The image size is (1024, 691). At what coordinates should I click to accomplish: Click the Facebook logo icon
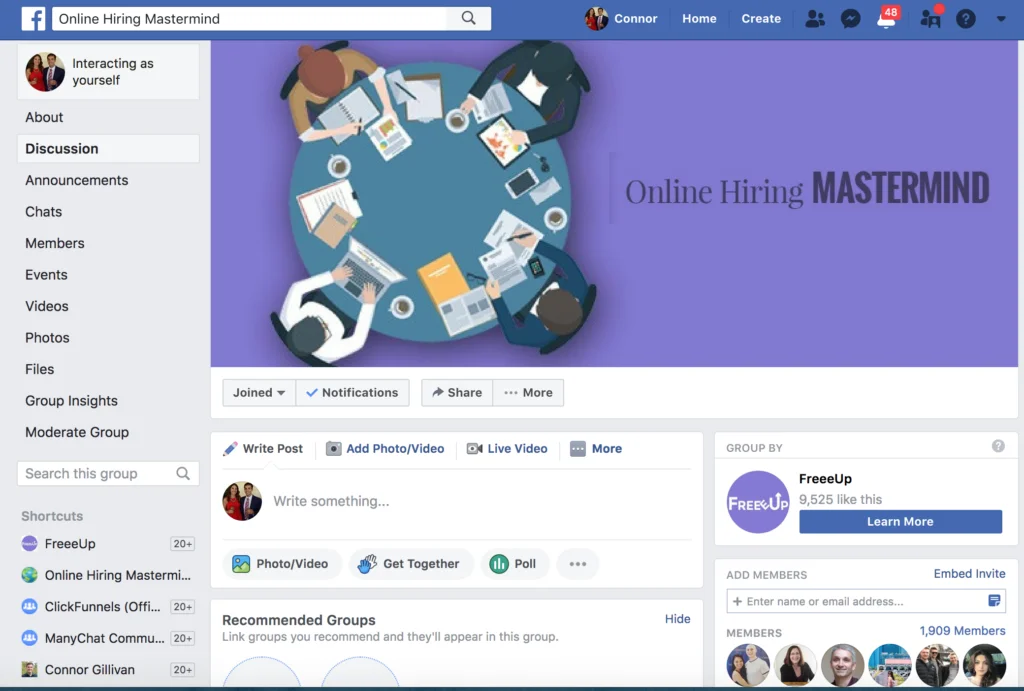click(33, 18)
